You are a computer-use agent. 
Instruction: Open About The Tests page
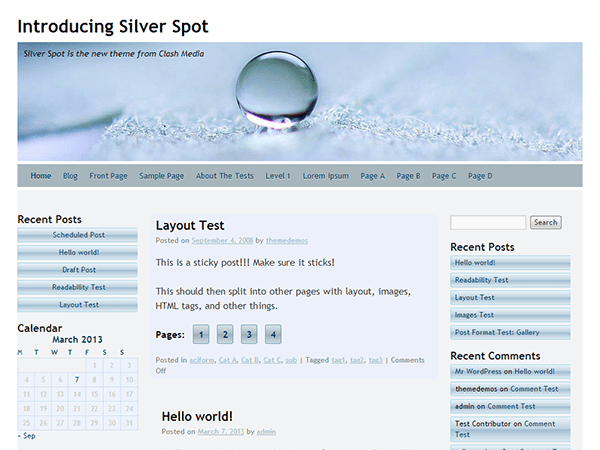225,176
